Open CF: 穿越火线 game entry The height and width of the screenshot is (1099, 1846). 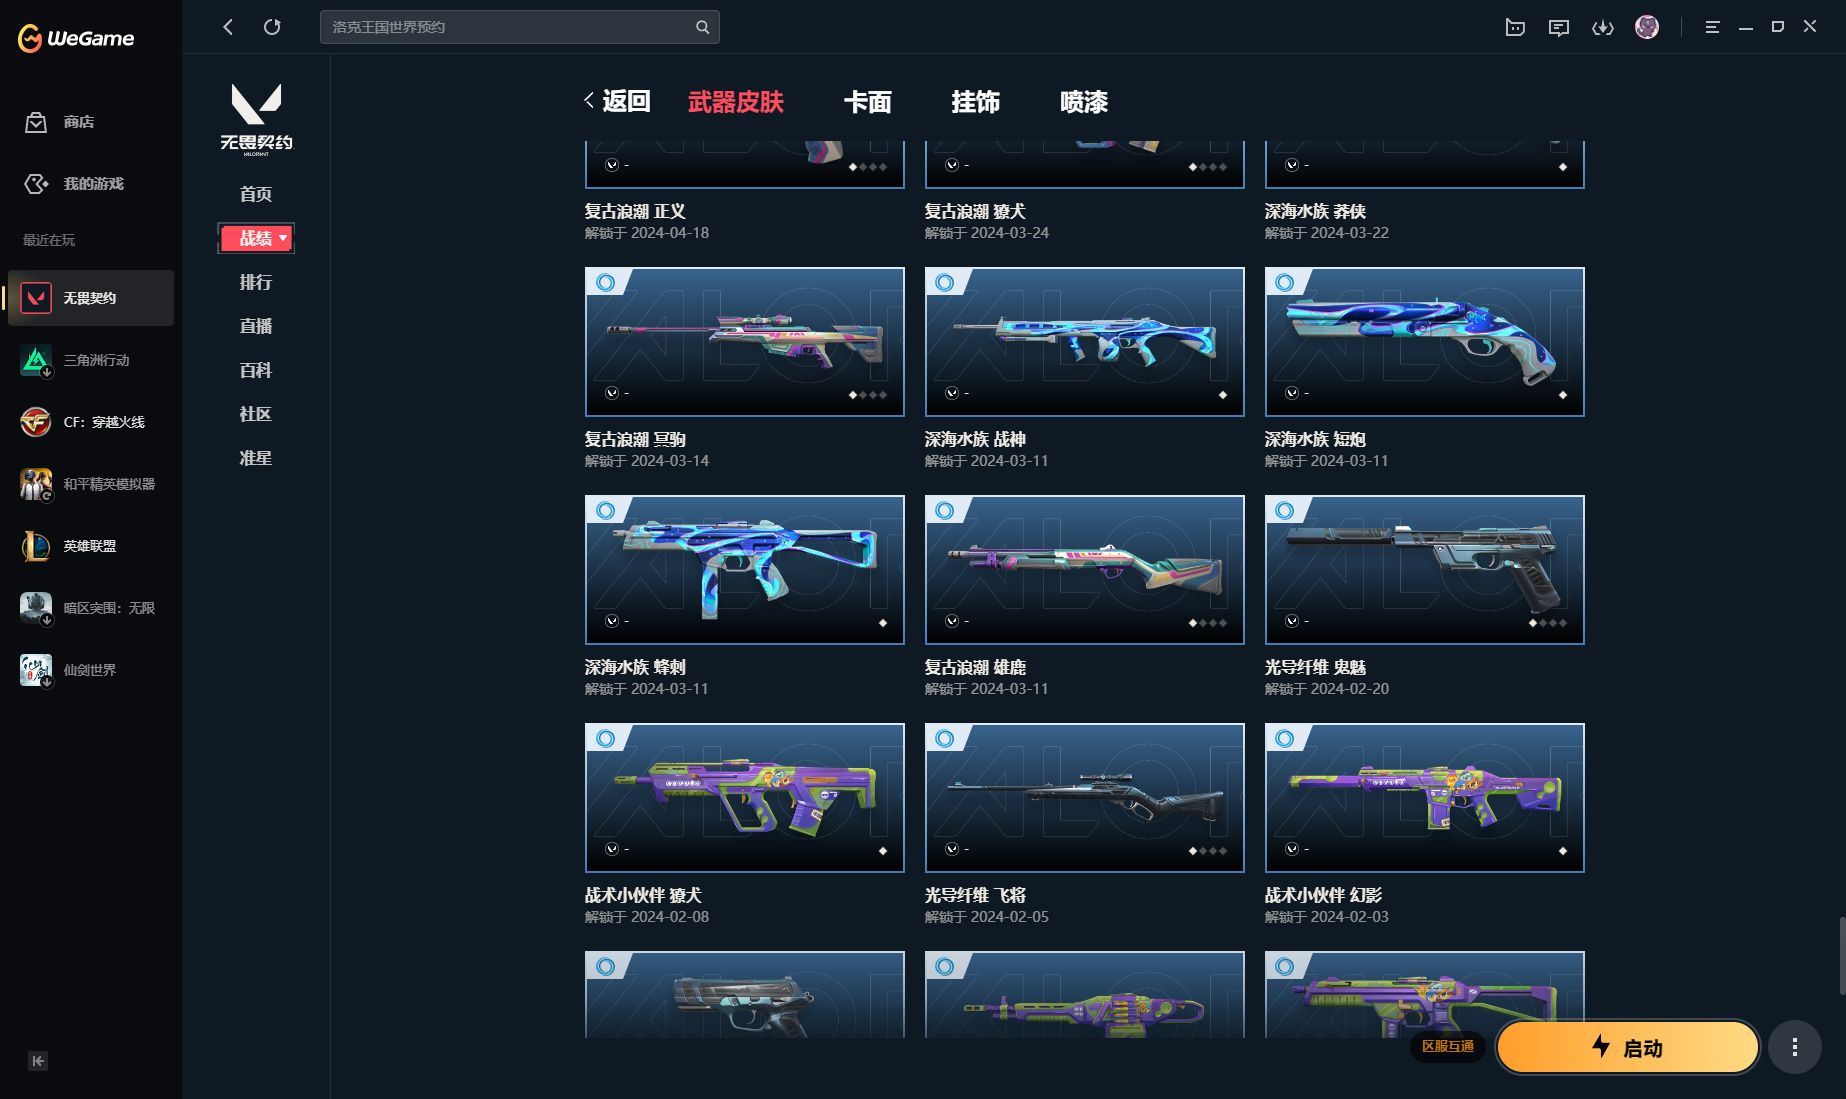pos(90,422)
